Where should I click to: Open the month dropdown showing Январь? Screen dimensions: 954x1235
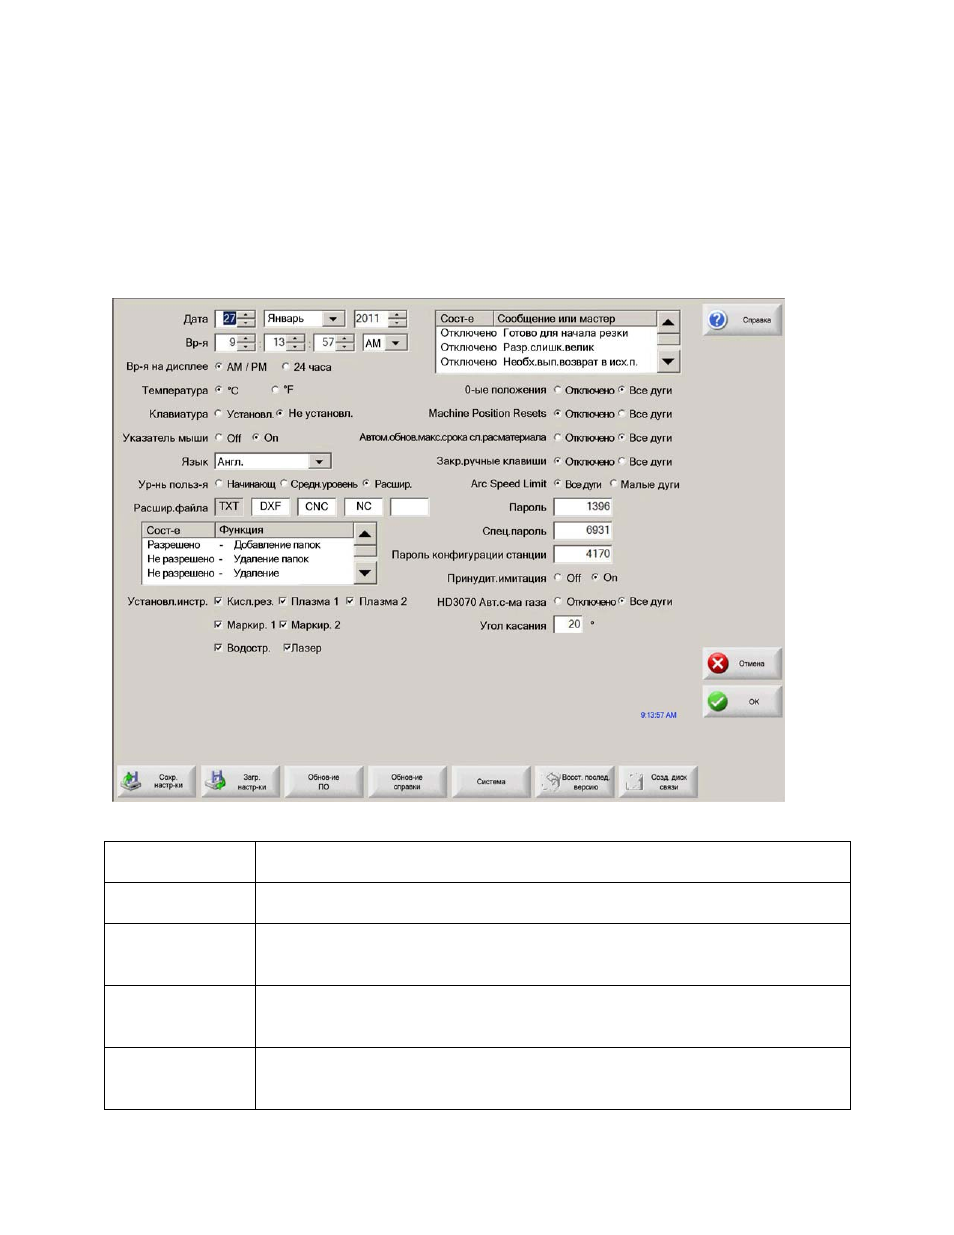click(x=335, y=319)
